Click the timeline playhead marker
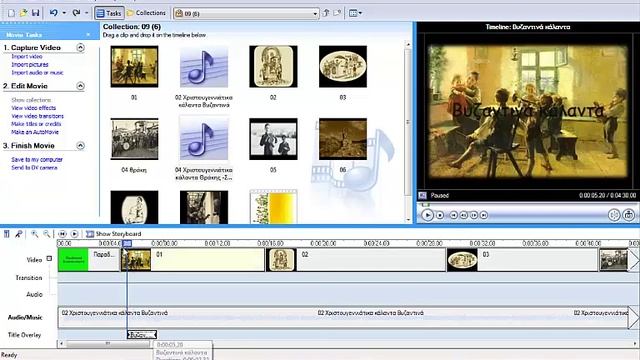Image resolution: width=640 pixels, height=360 pixels. coord(127,244)
